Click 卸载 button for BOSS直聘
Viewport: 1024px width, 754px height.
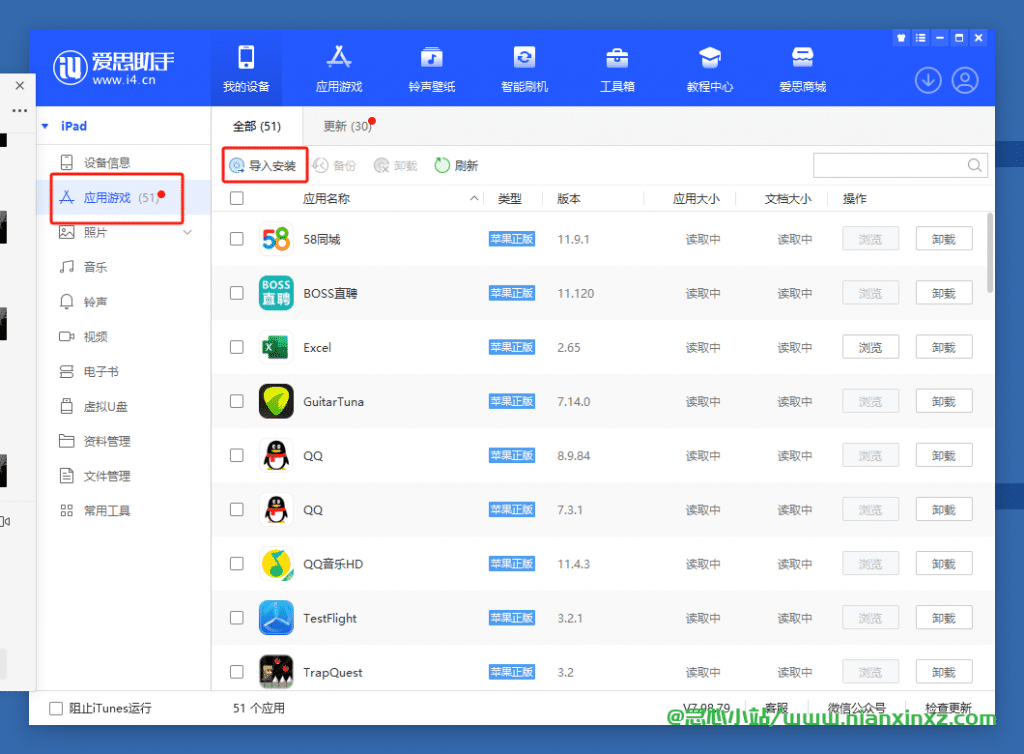click(x=944, y=293)
